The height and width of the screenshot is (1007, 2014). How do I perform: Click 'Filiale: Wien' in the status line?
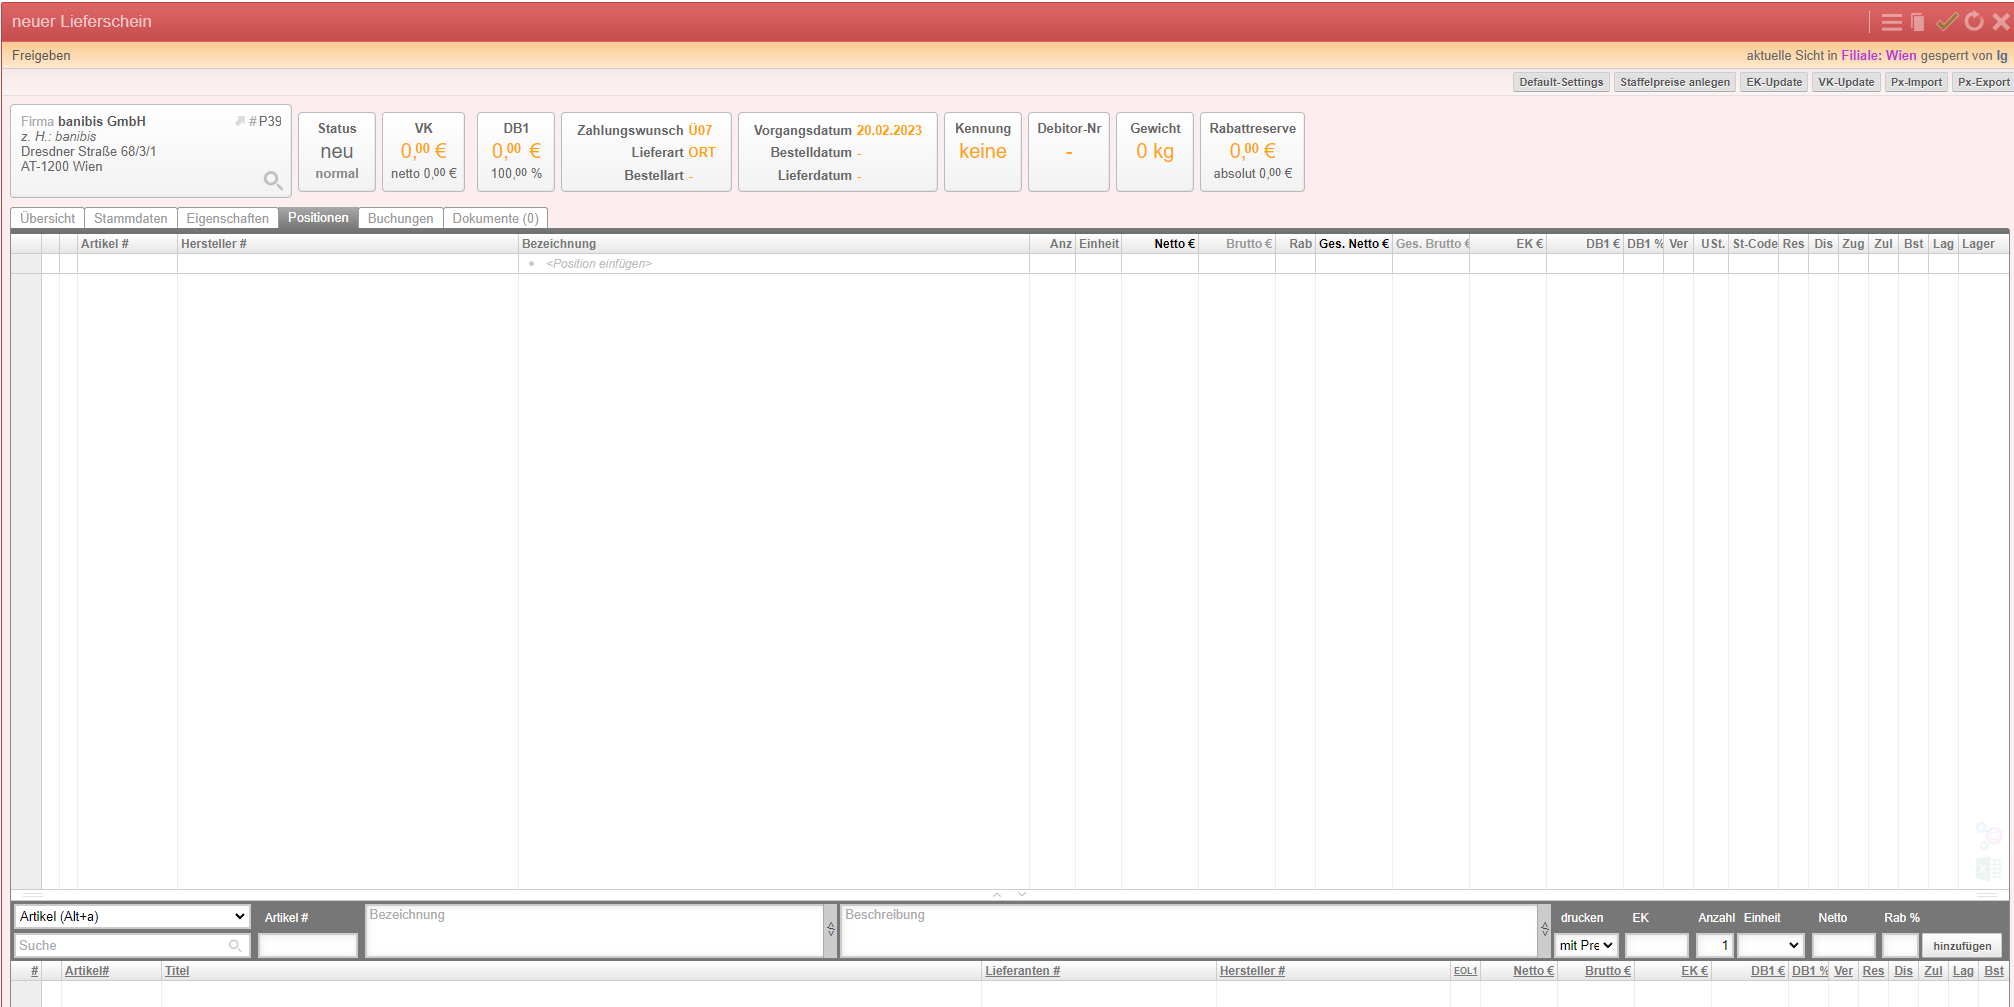point(1879,55)
